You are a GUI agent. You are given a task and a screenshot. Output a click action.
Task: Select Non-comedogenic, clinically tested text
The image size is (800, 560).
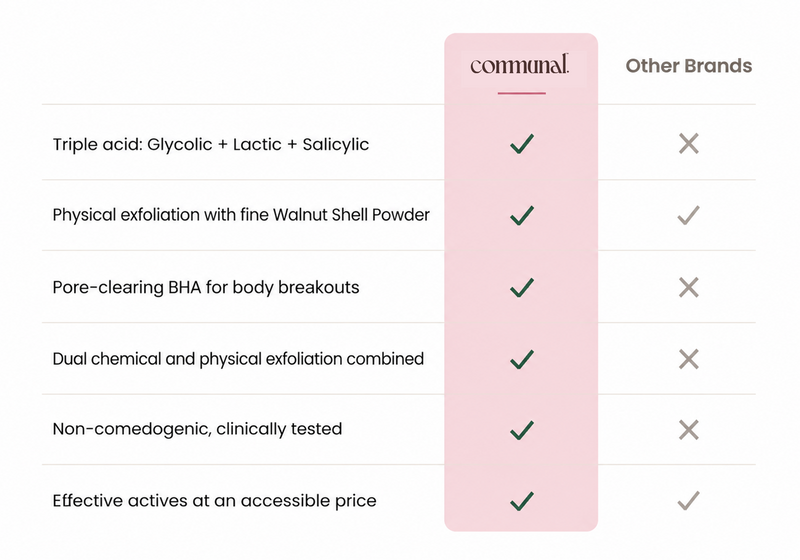pos(197,429)
